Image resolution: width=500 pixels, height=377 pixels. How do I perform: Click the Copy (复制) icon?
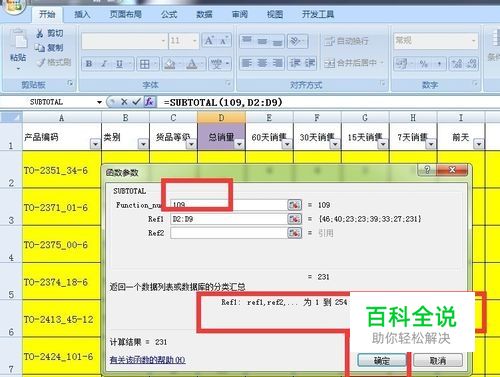[40, 48]
